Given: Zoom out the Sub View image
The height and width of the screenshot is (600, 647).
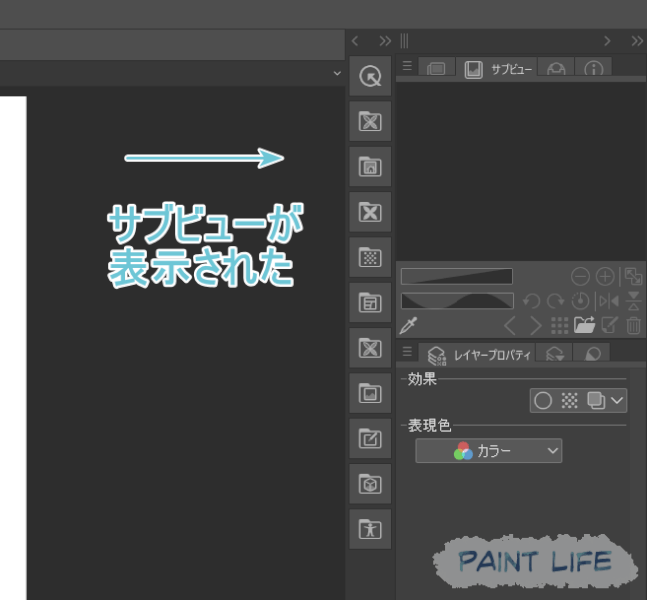Looking at the screenshot, I should point(580,276).
